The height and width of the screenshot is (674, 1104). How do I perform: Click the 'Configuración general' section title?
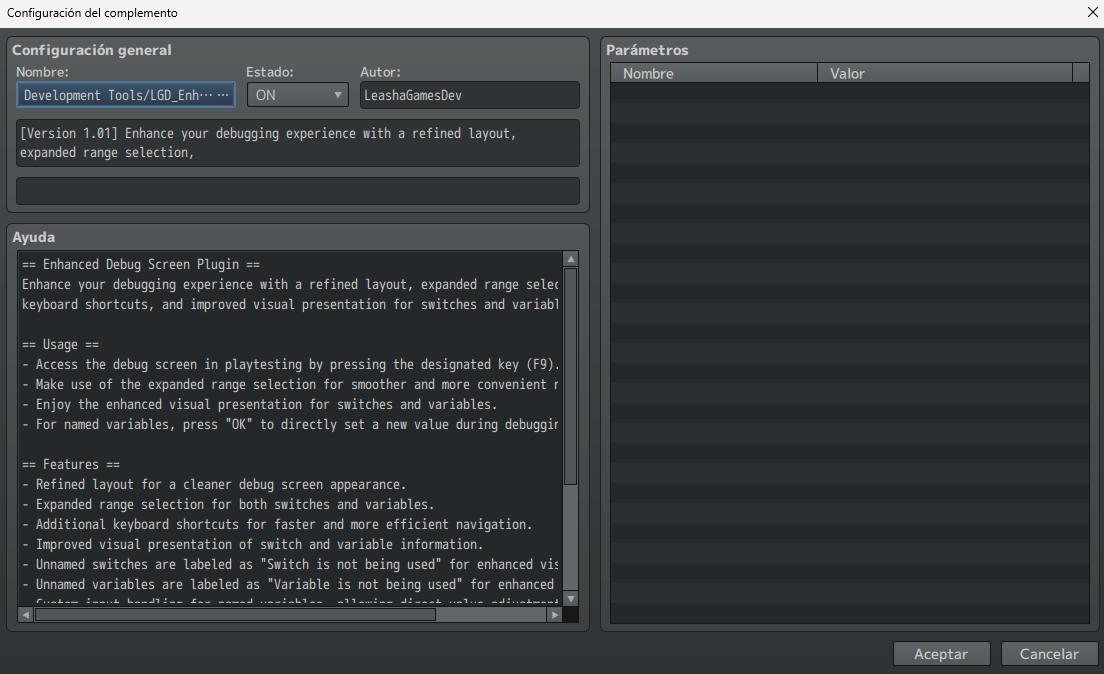(x=92, y=50)
